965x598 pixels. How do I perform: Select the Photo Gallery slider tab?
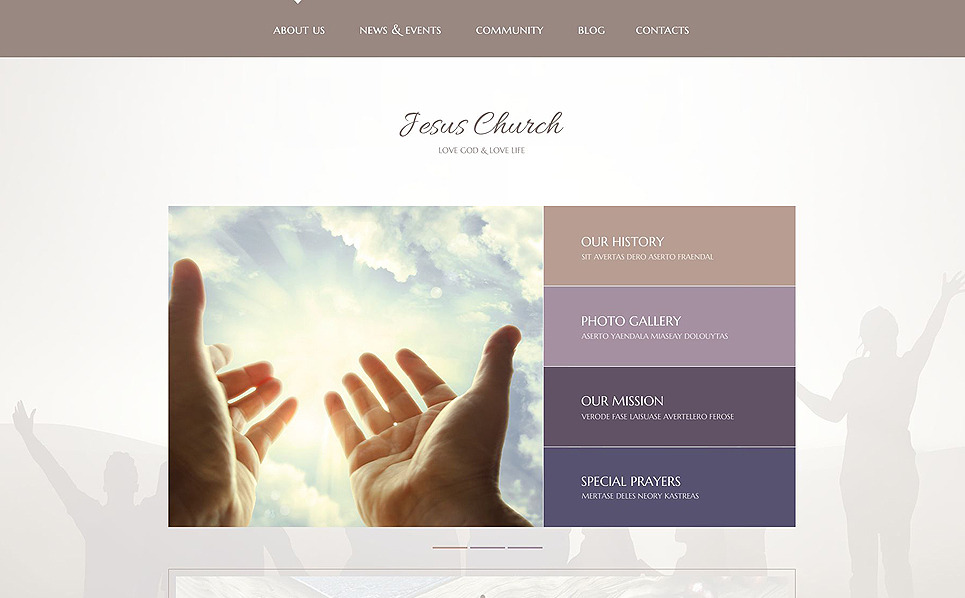(670, 327)
